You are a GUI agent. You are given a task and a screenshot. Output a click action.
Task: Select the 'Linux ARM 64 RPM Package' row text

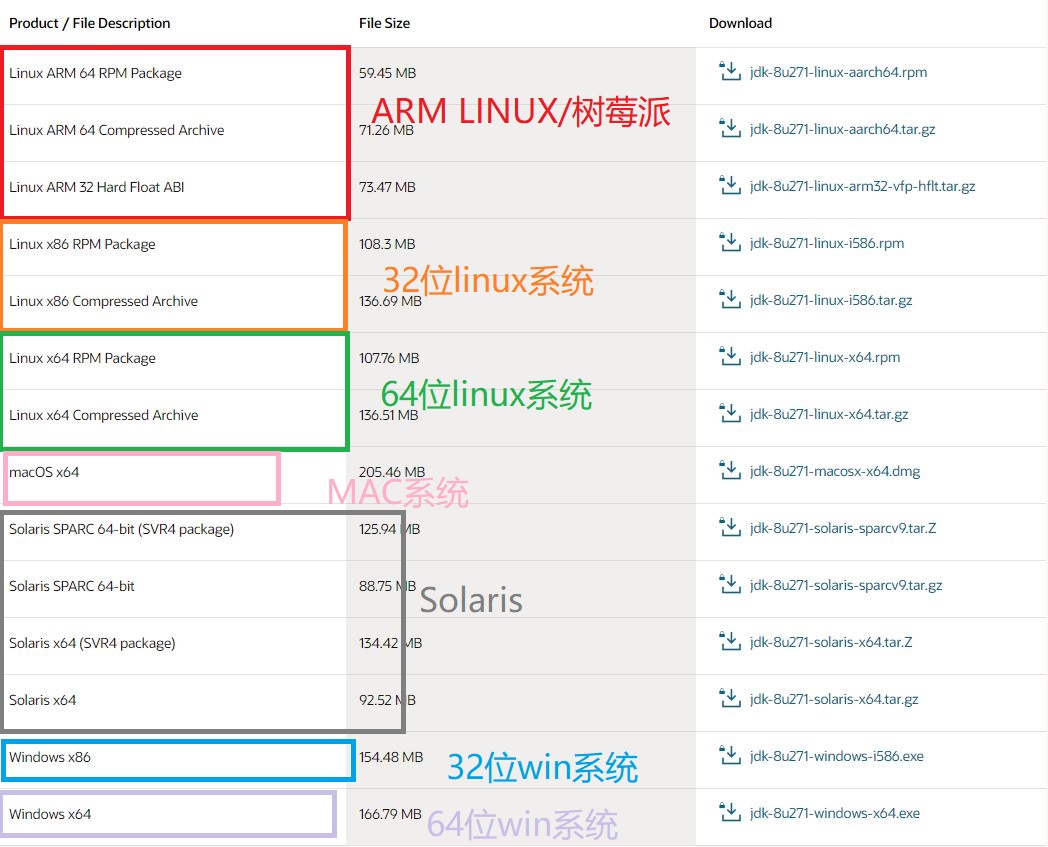pyautogui.click(x=95, y=73)
